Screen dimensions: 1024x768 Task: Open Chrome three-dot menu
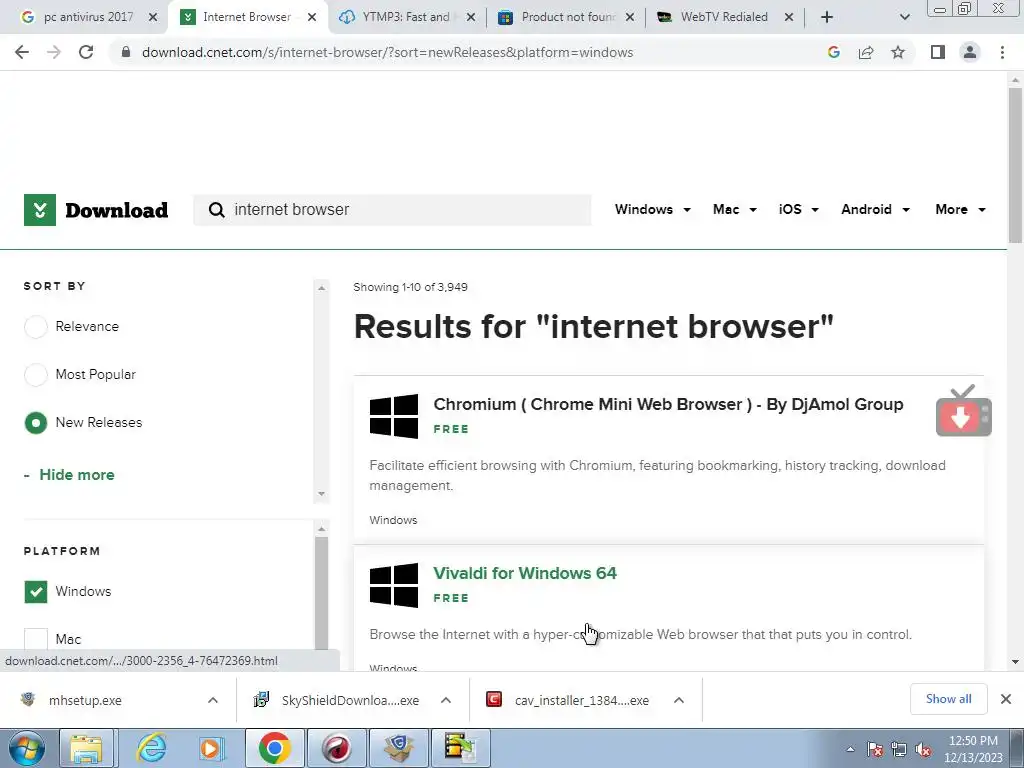pos(1002,52)
